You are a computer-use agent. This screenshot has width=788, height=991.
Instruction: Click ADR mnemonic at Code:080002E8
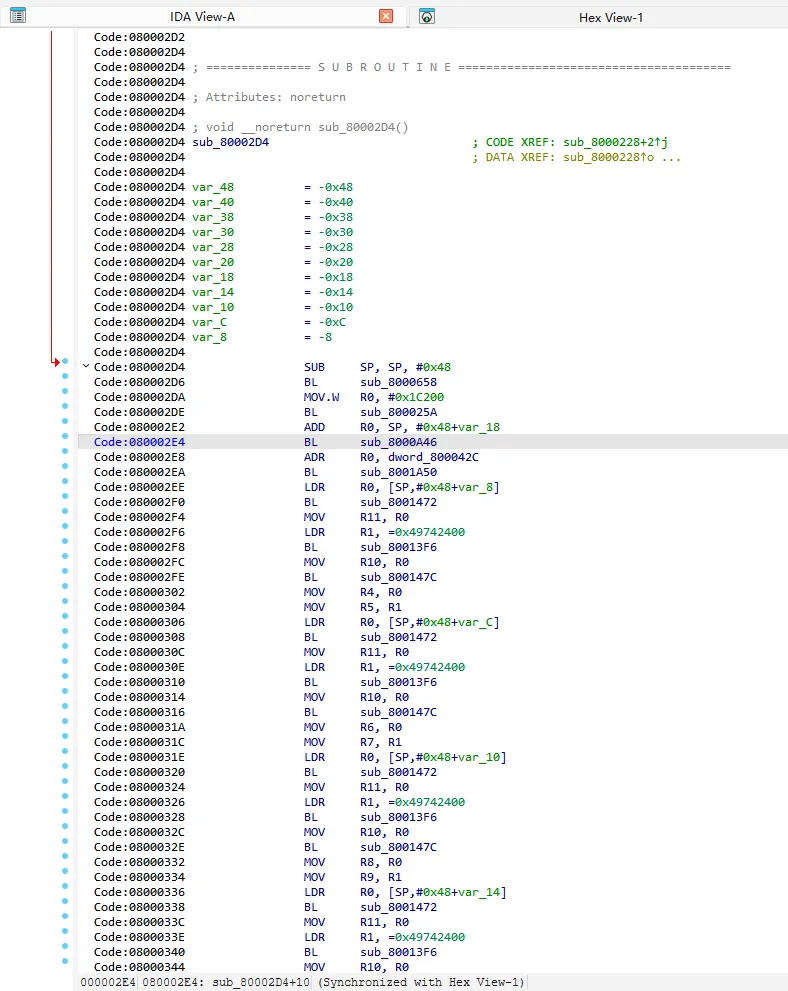click(314, 457)
